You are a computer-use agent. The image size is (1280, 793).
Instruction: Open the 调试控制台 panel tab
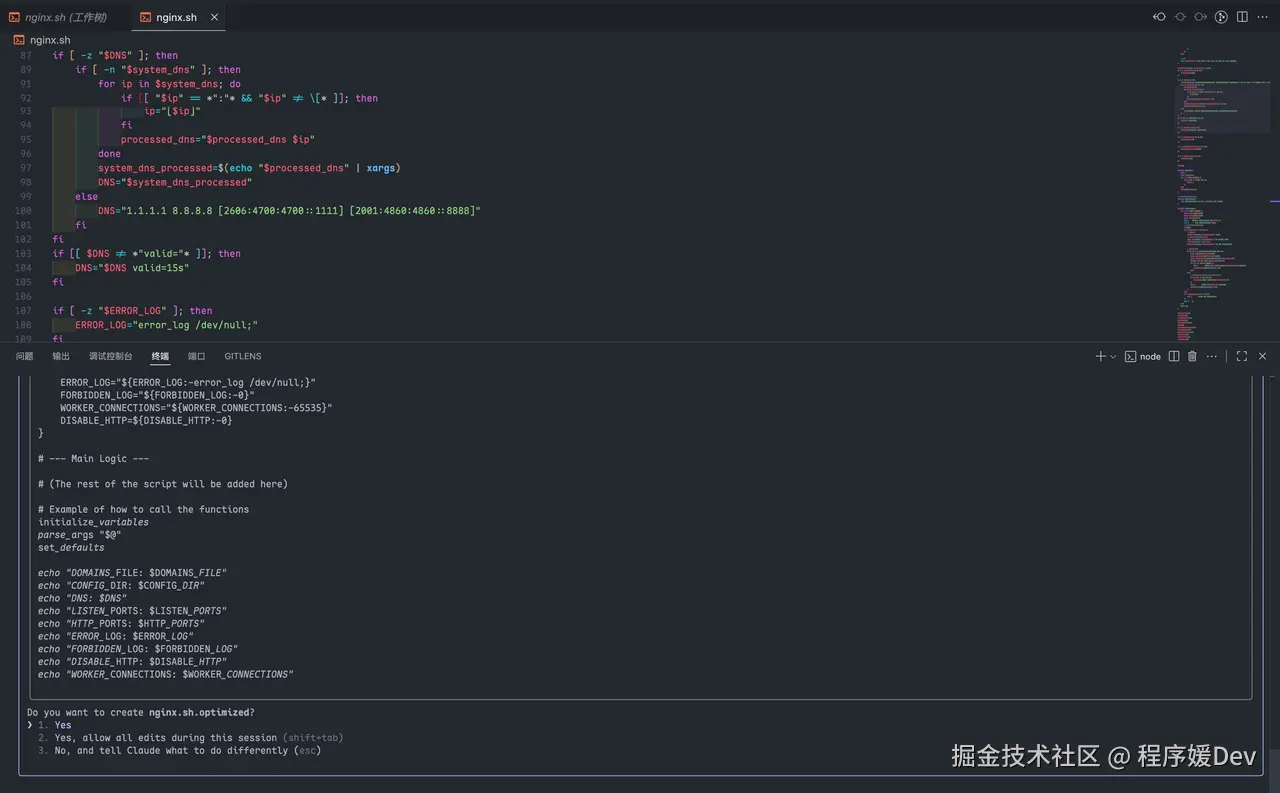[110, 356]
